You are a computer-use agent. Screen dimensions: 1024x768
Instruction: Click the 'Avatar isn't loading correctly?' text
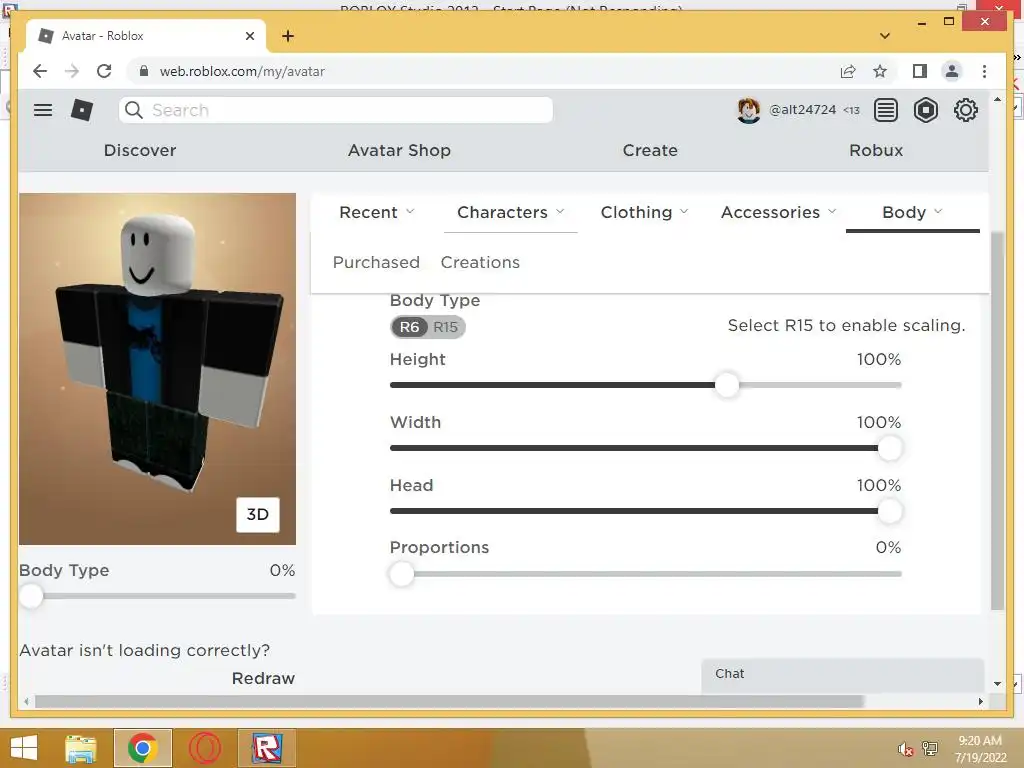144,650
